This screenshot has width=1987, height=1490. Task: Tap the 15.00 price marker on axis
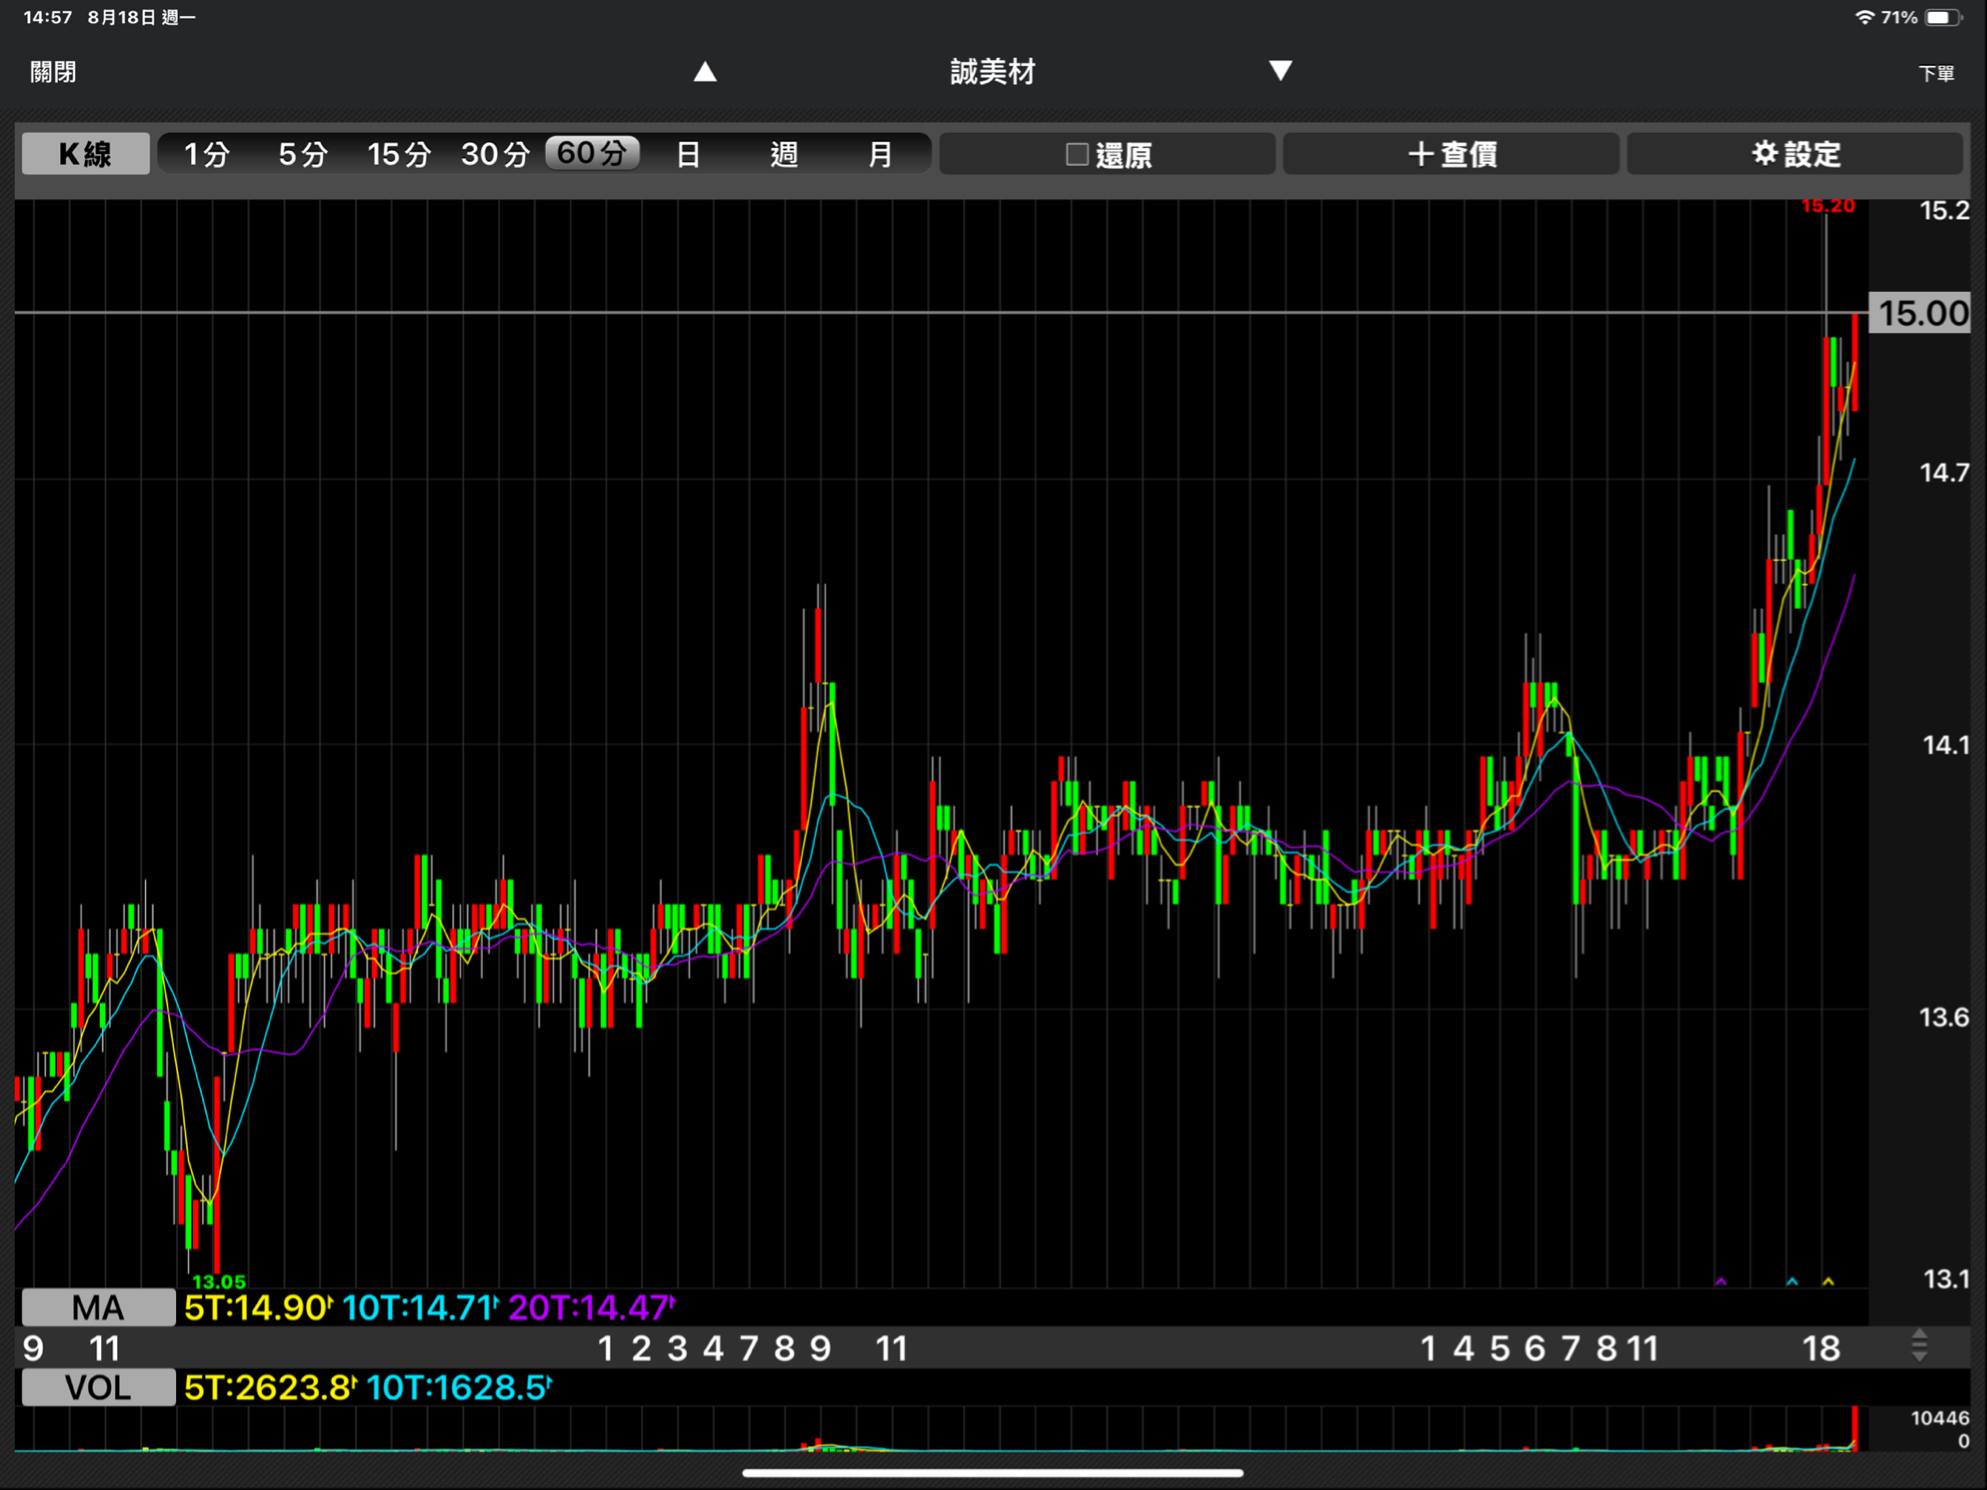(1922, 314)
